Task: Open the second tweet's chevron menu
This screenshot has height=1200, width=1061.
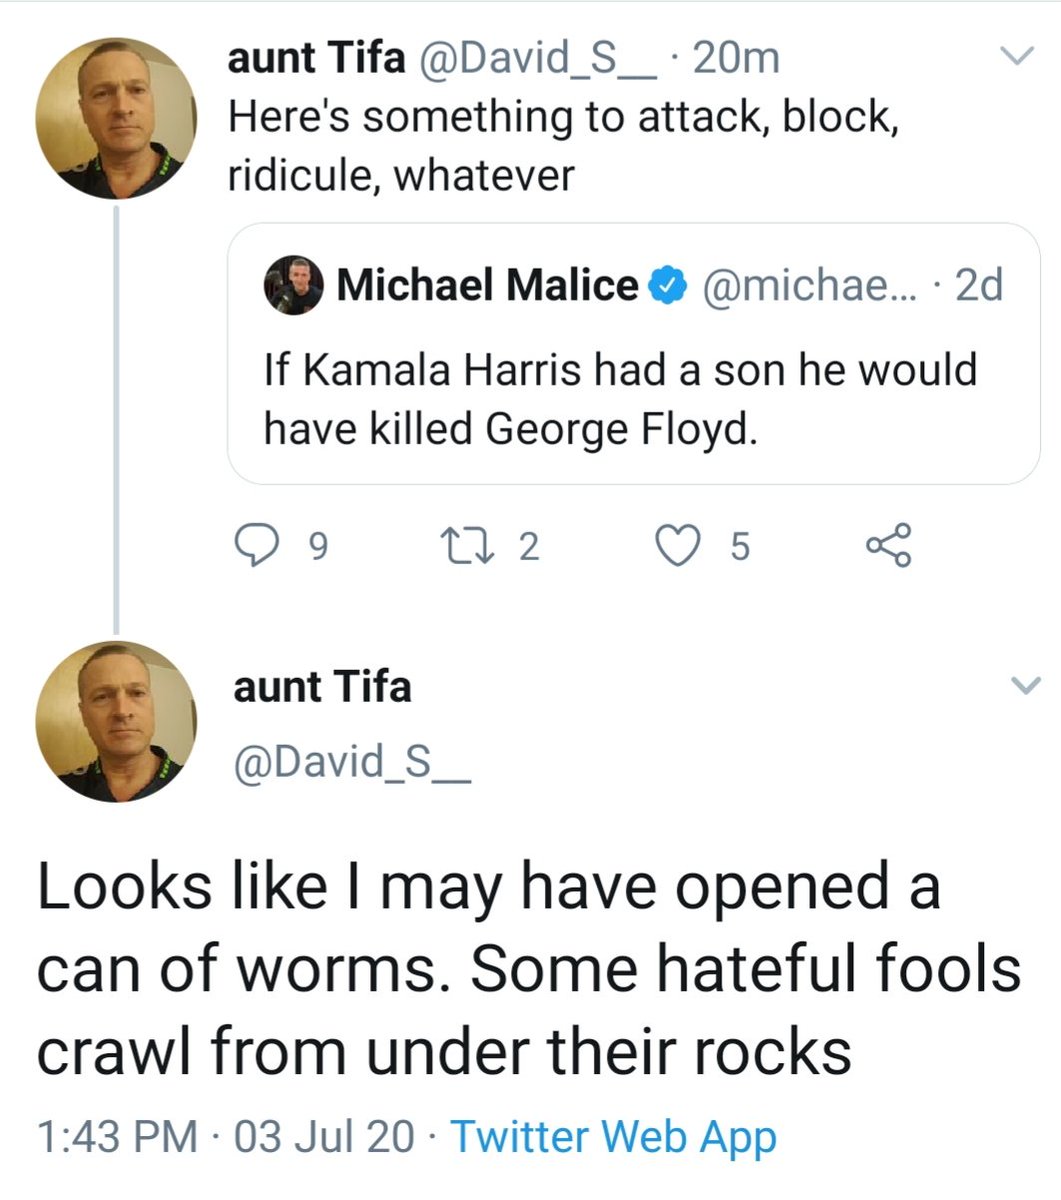Action: pyautogui.click(x=1026, y=685)
